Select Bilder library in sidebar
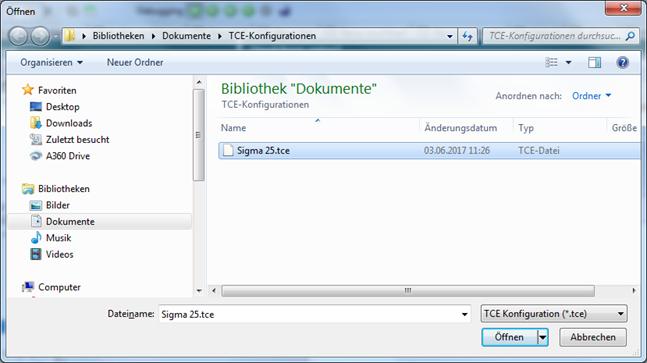Screen dimensions: 647x363 [x=58, y=205]
